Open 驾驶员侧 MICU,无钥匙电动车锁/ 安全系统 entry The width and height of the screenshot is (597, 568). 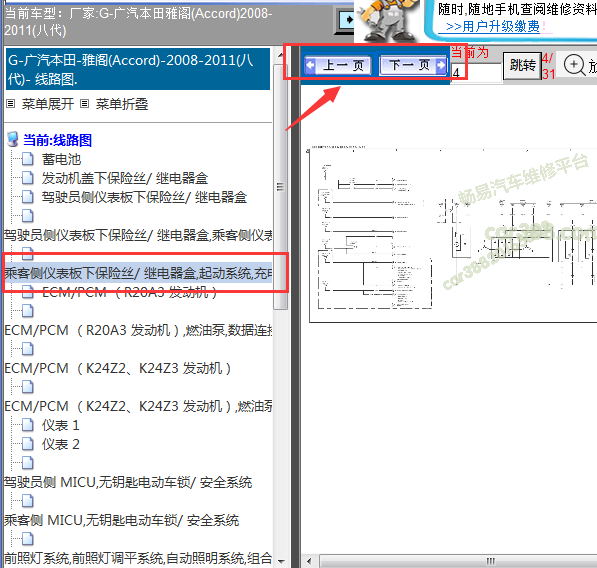coord(128,482)
